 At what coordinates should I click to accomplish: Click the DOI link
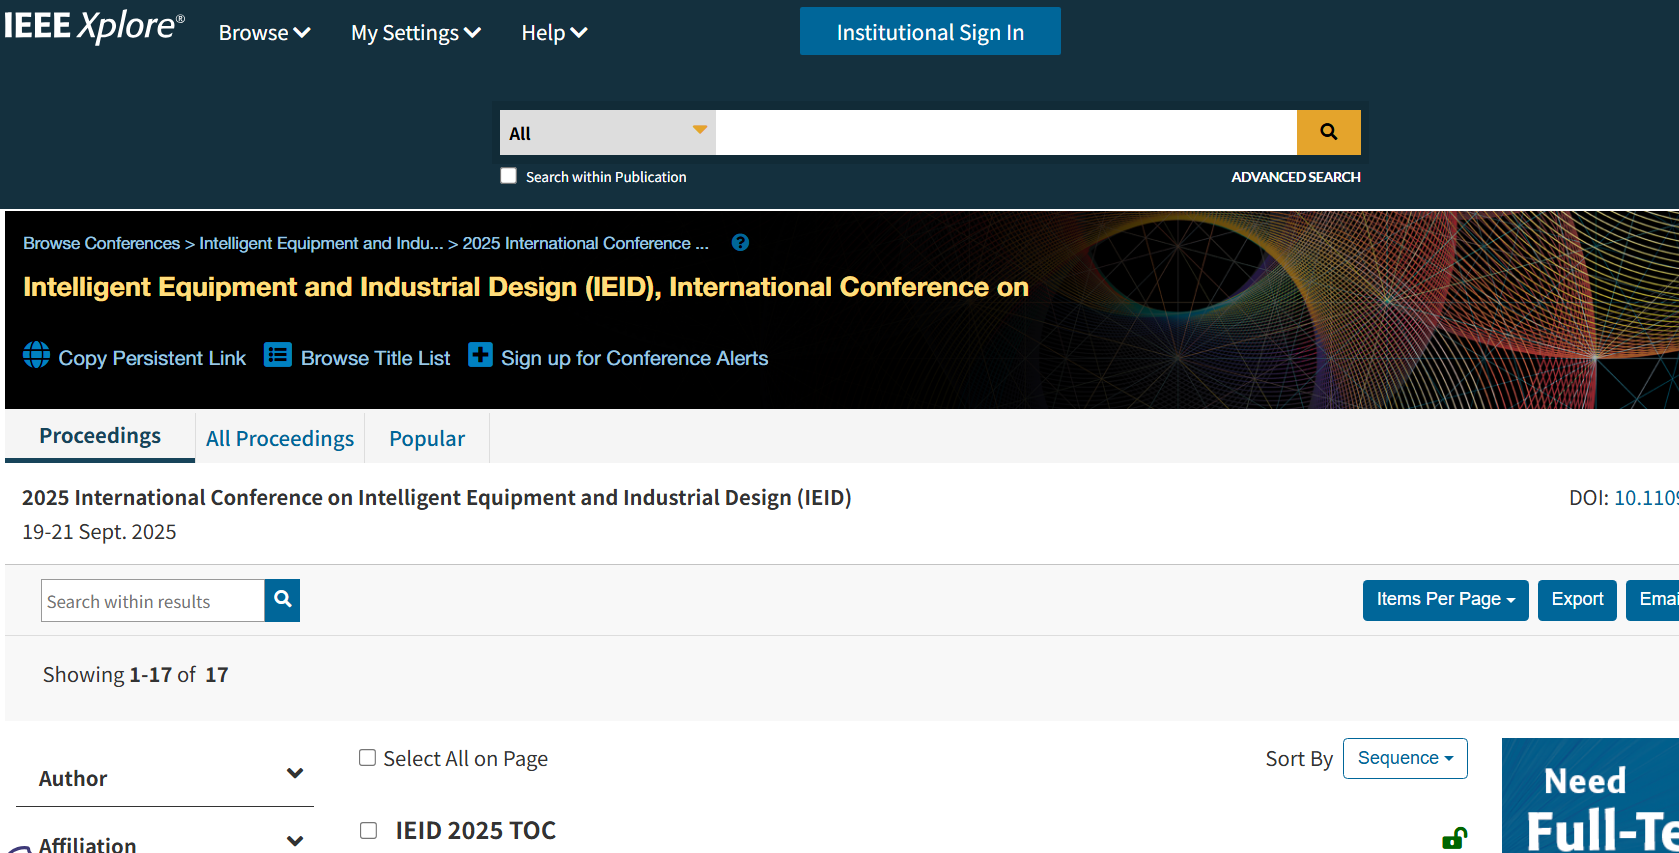pyautogui.click(x=1646, y=498)
